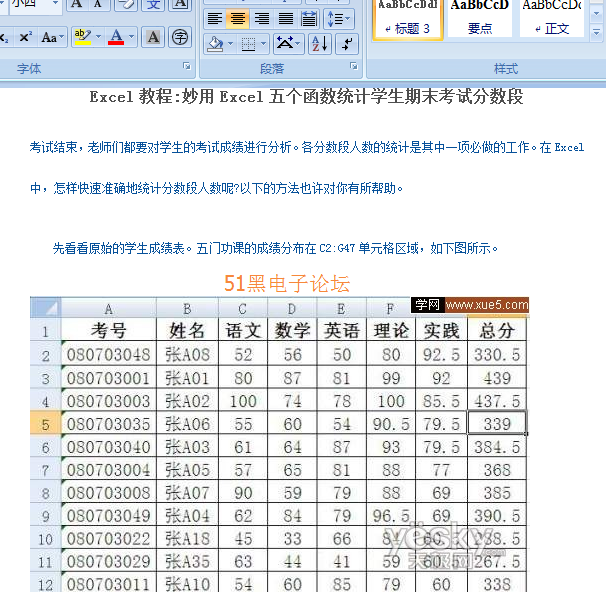
Task: Toggle show paragraph marks
Action: (347, 44)
